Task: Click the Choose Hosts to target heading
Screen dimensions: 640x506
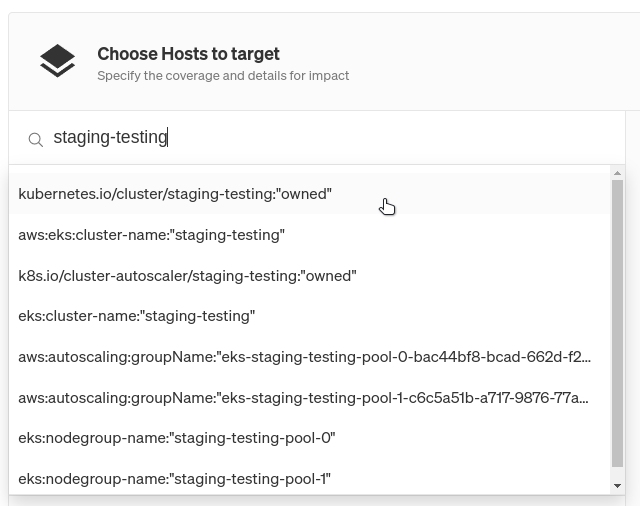Action: tap(188, 54)
